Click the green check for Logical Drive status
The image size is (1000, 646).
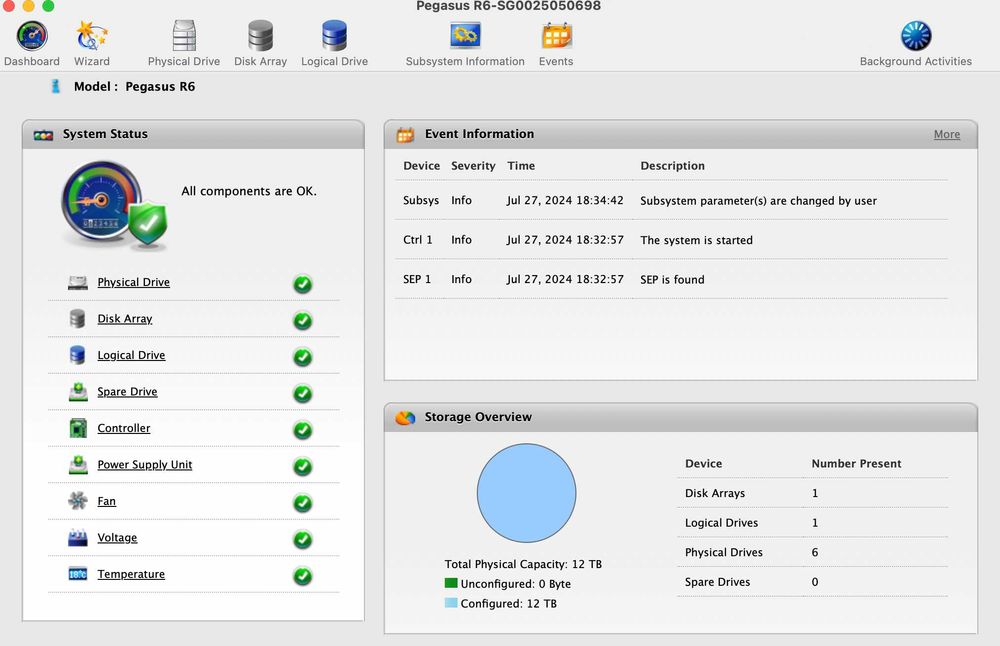click(x=302, y=356)
